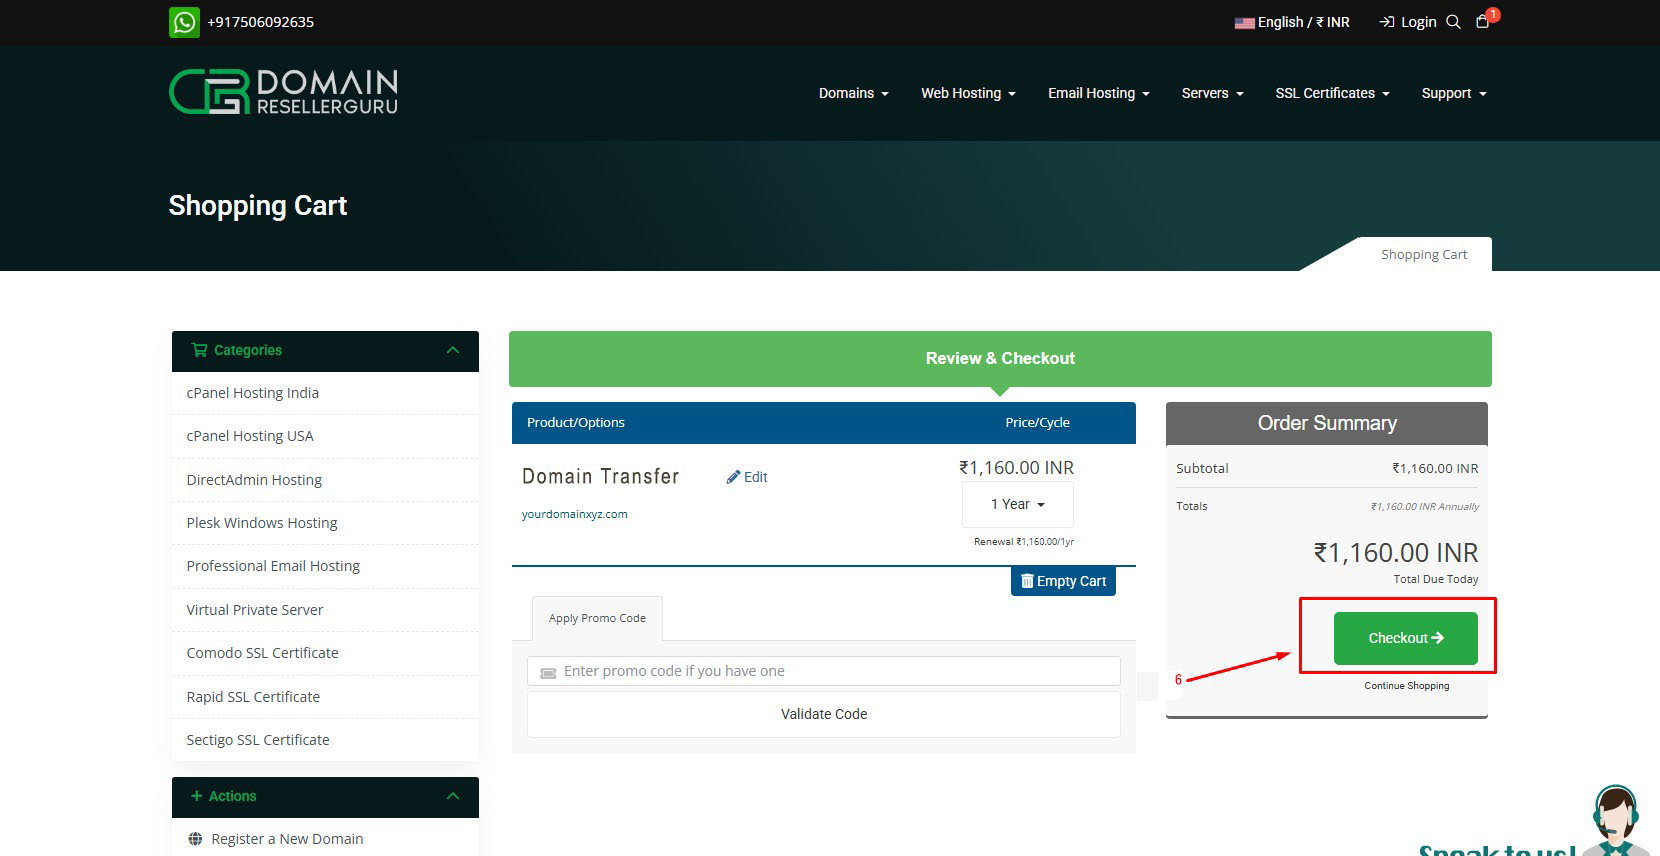Screen dimensions: 1660x856
Task: Click the live chat support agent icon
Action: 1614,820
